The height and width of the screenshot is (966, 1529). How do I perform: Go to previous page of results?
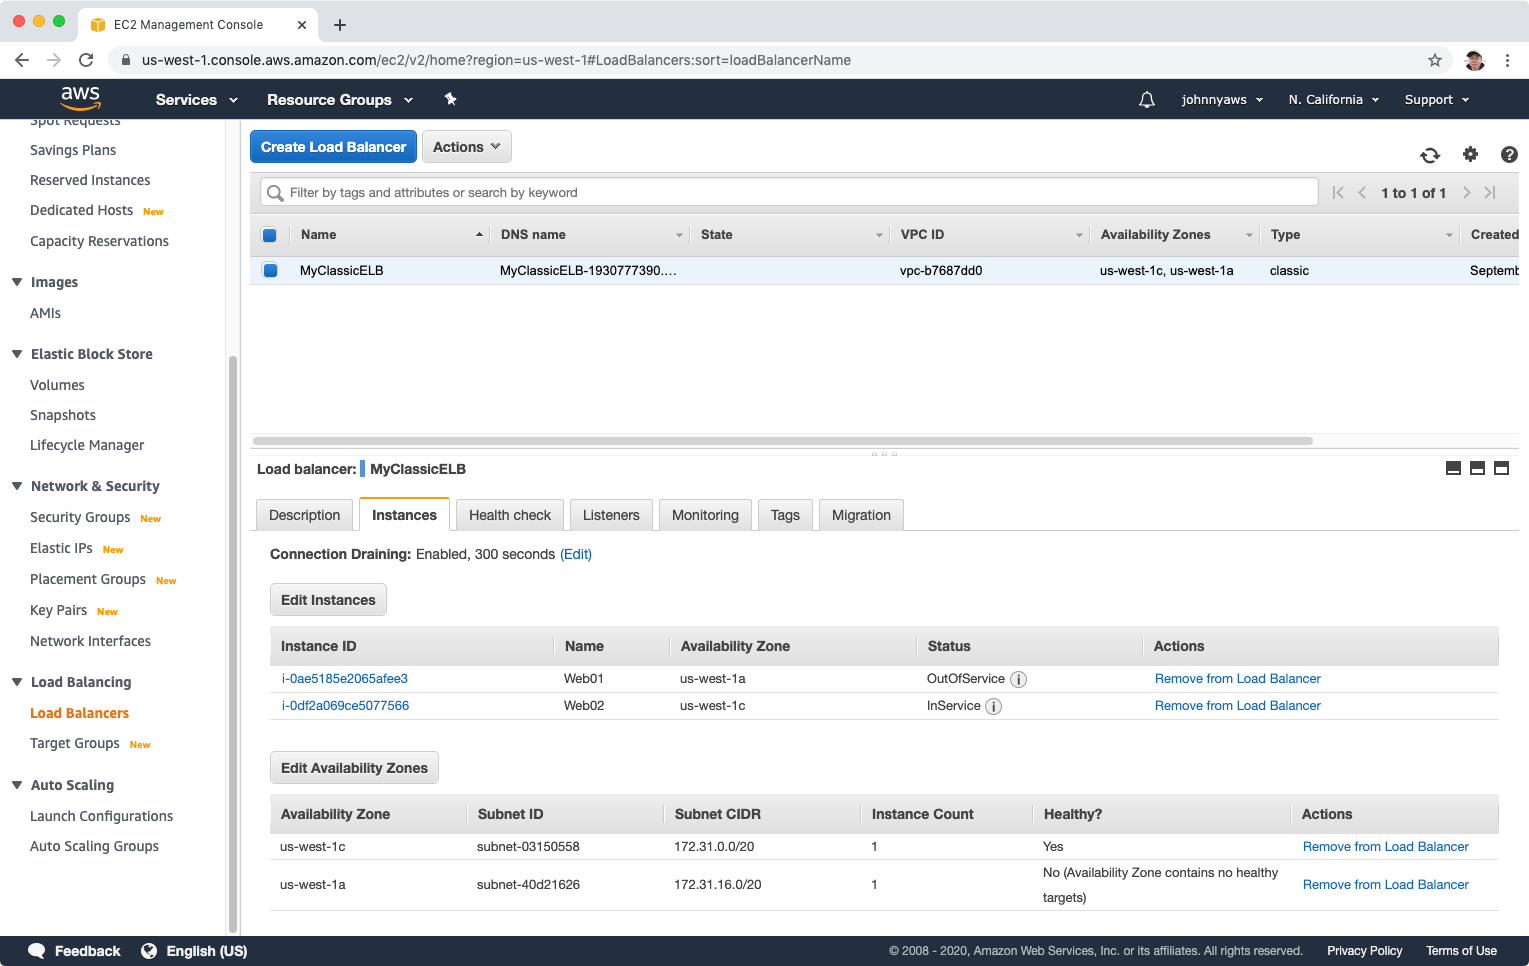click(x=1362, y=193)
